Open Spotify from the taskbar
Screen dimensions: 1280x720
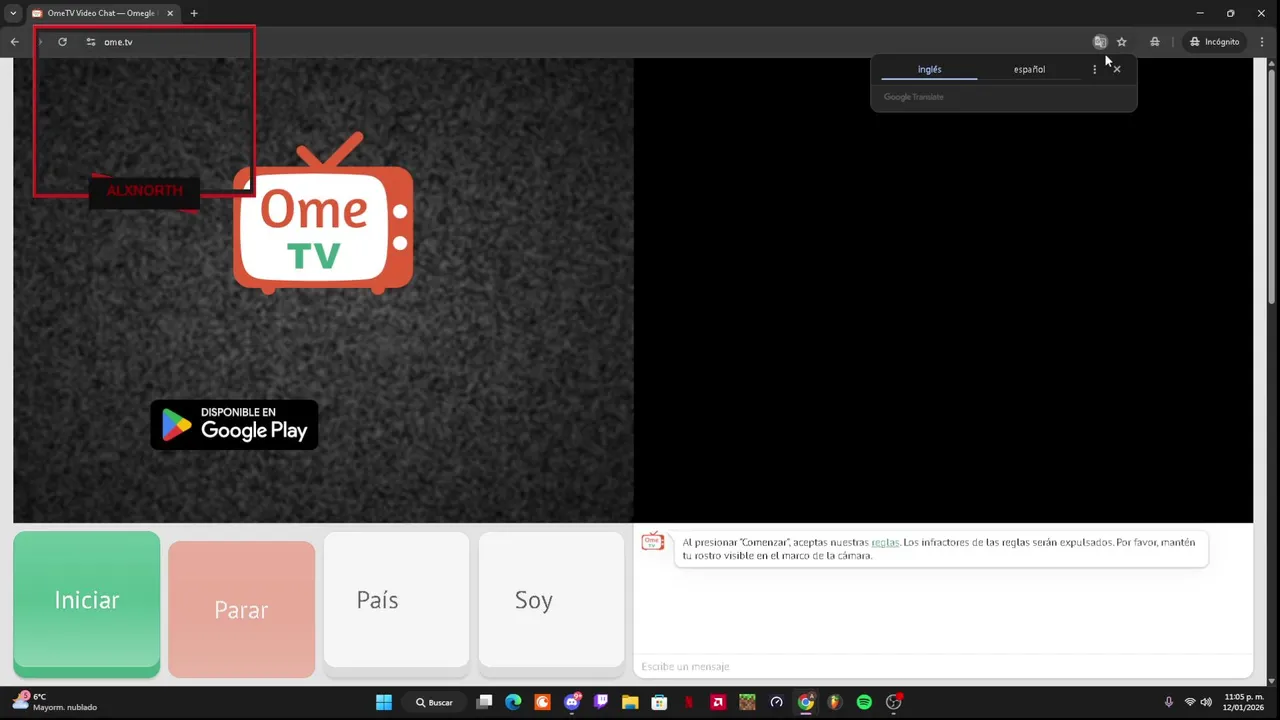coord(864,702)
